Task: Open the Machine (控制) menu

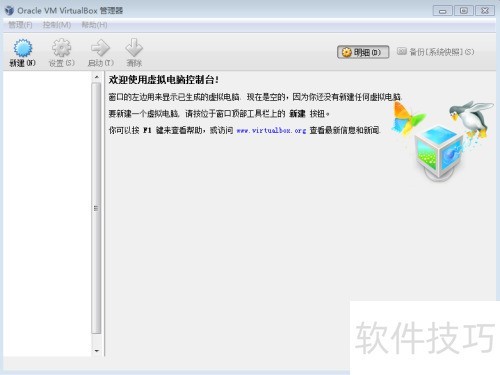Action: [57, 25]
